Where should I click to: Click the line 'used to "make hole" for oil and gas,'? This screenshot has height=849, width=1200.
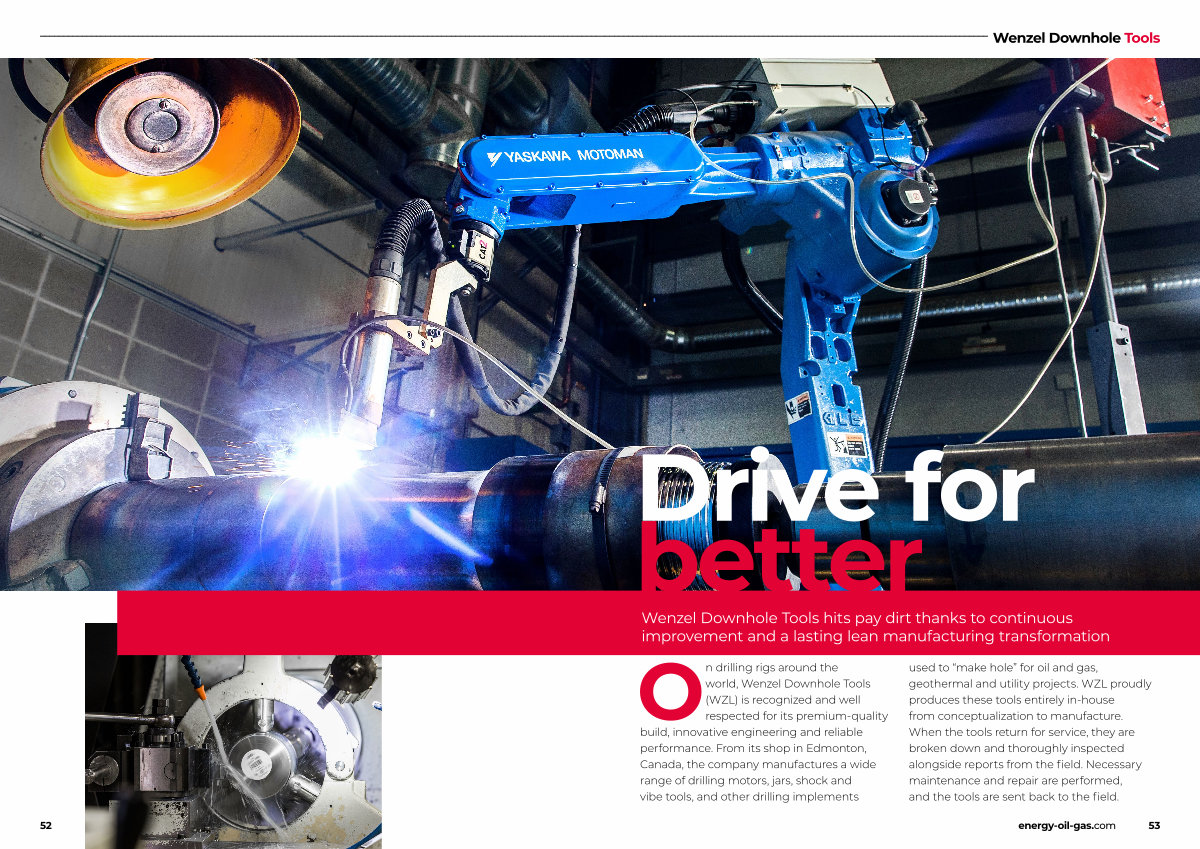pos(1005,667)
